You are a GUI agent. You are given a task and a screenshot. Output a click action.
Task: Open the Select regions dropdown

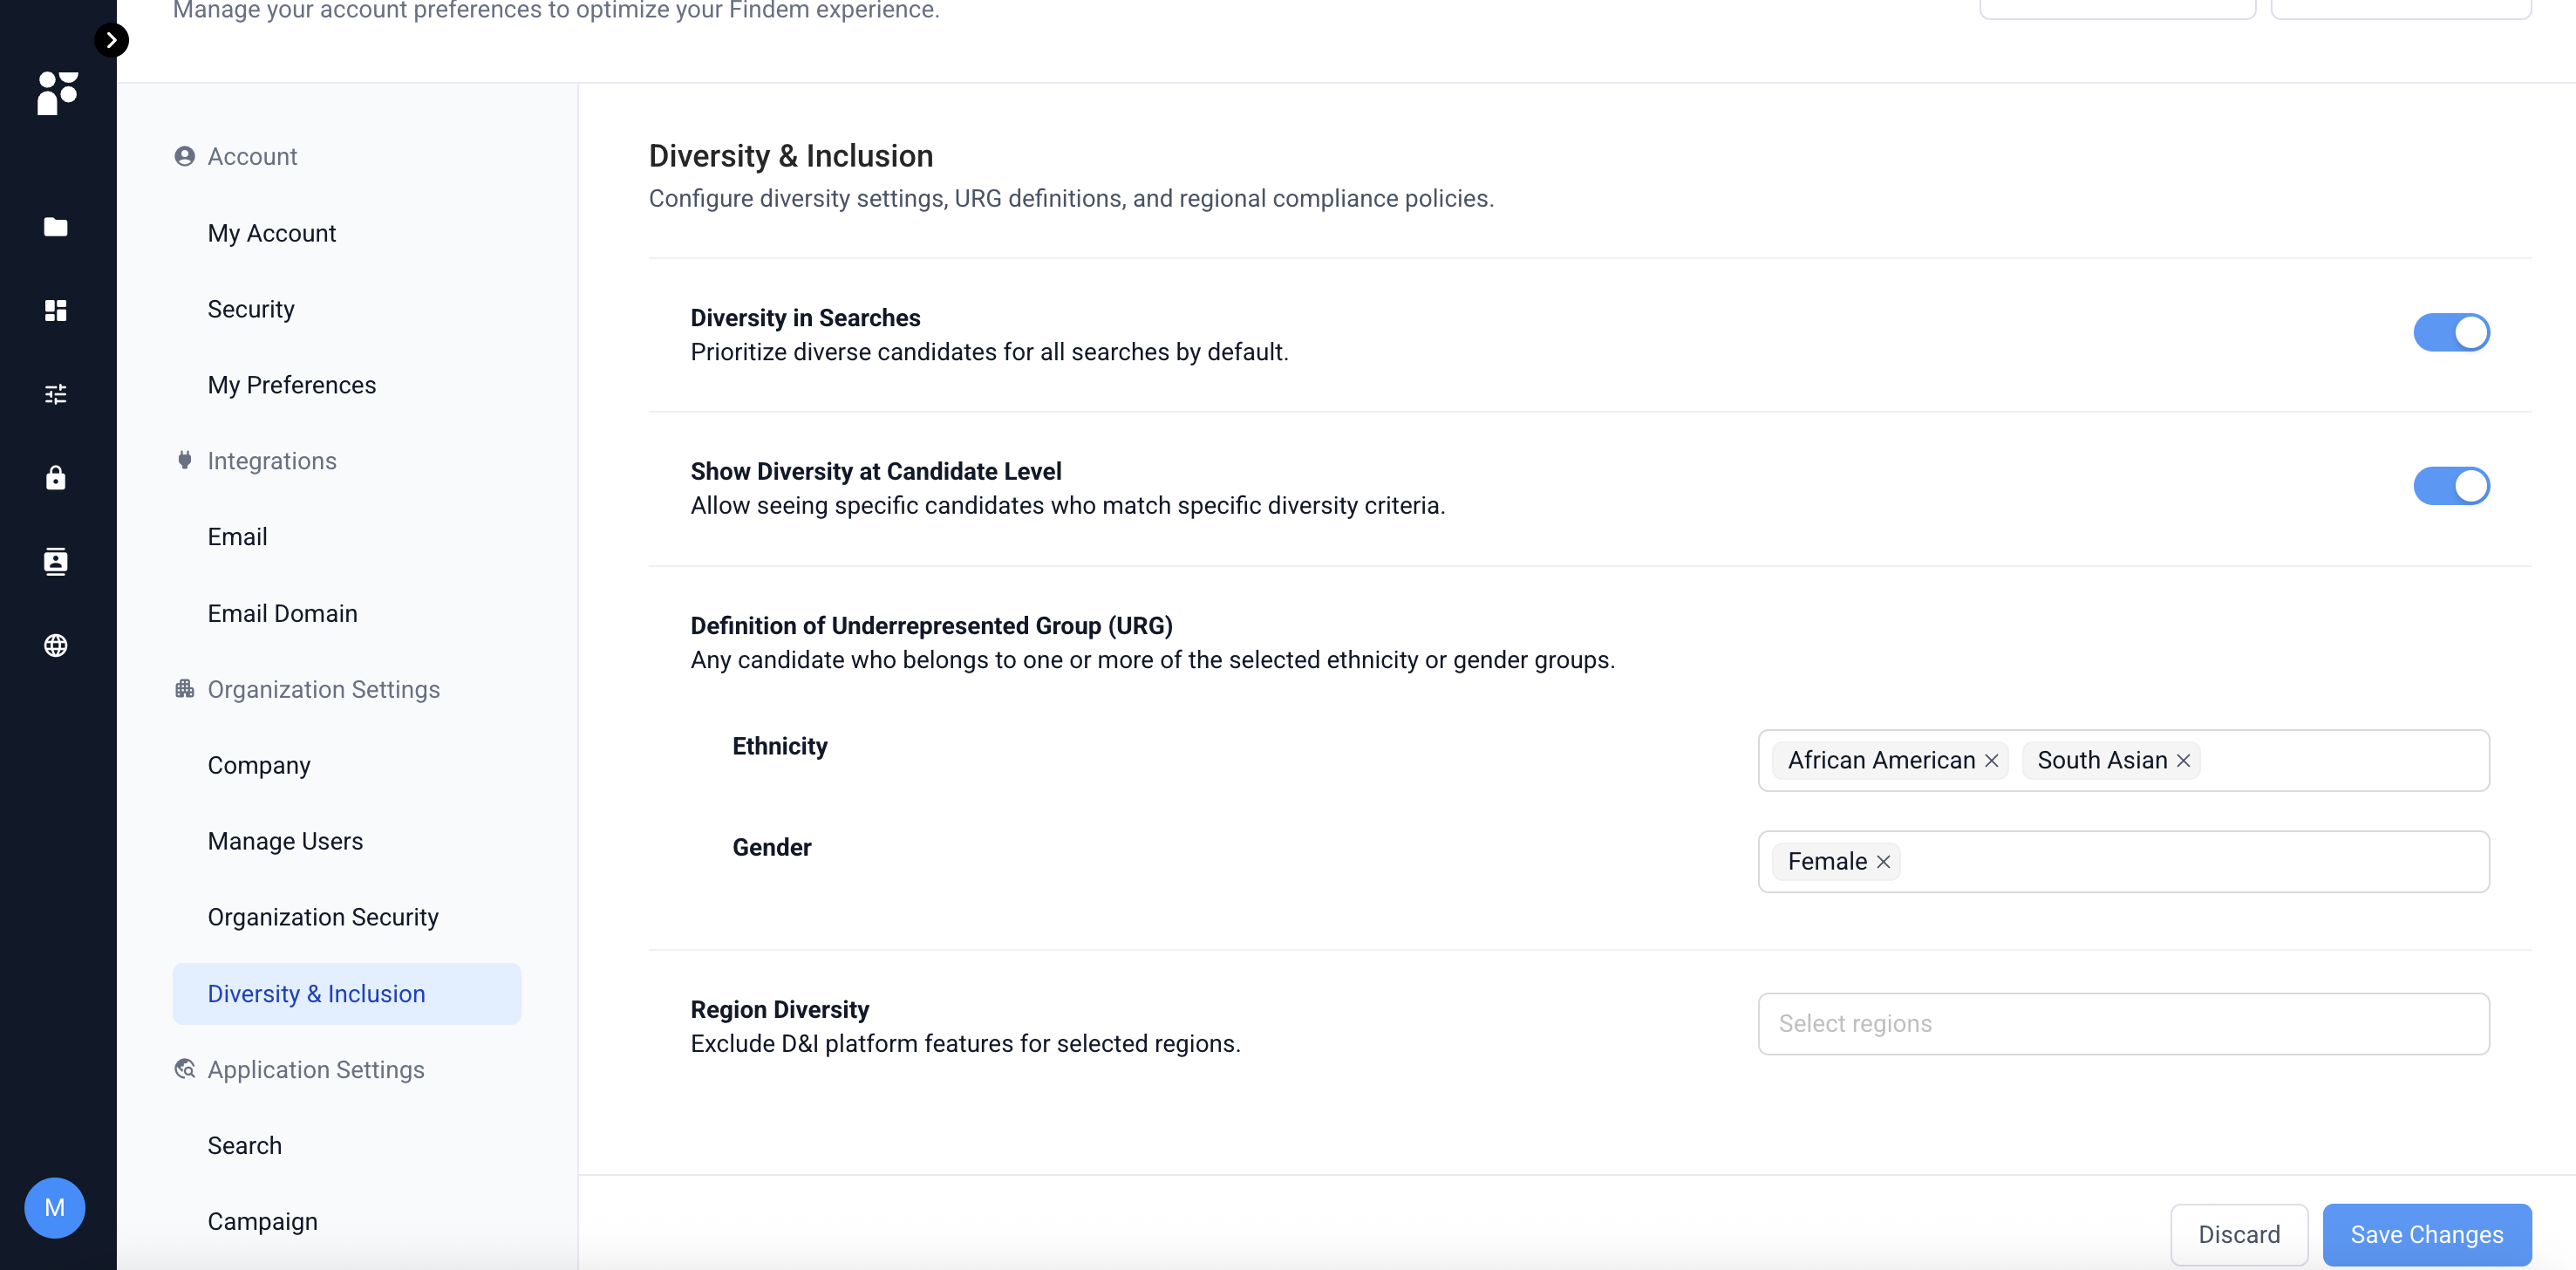click(2123, 1023)
